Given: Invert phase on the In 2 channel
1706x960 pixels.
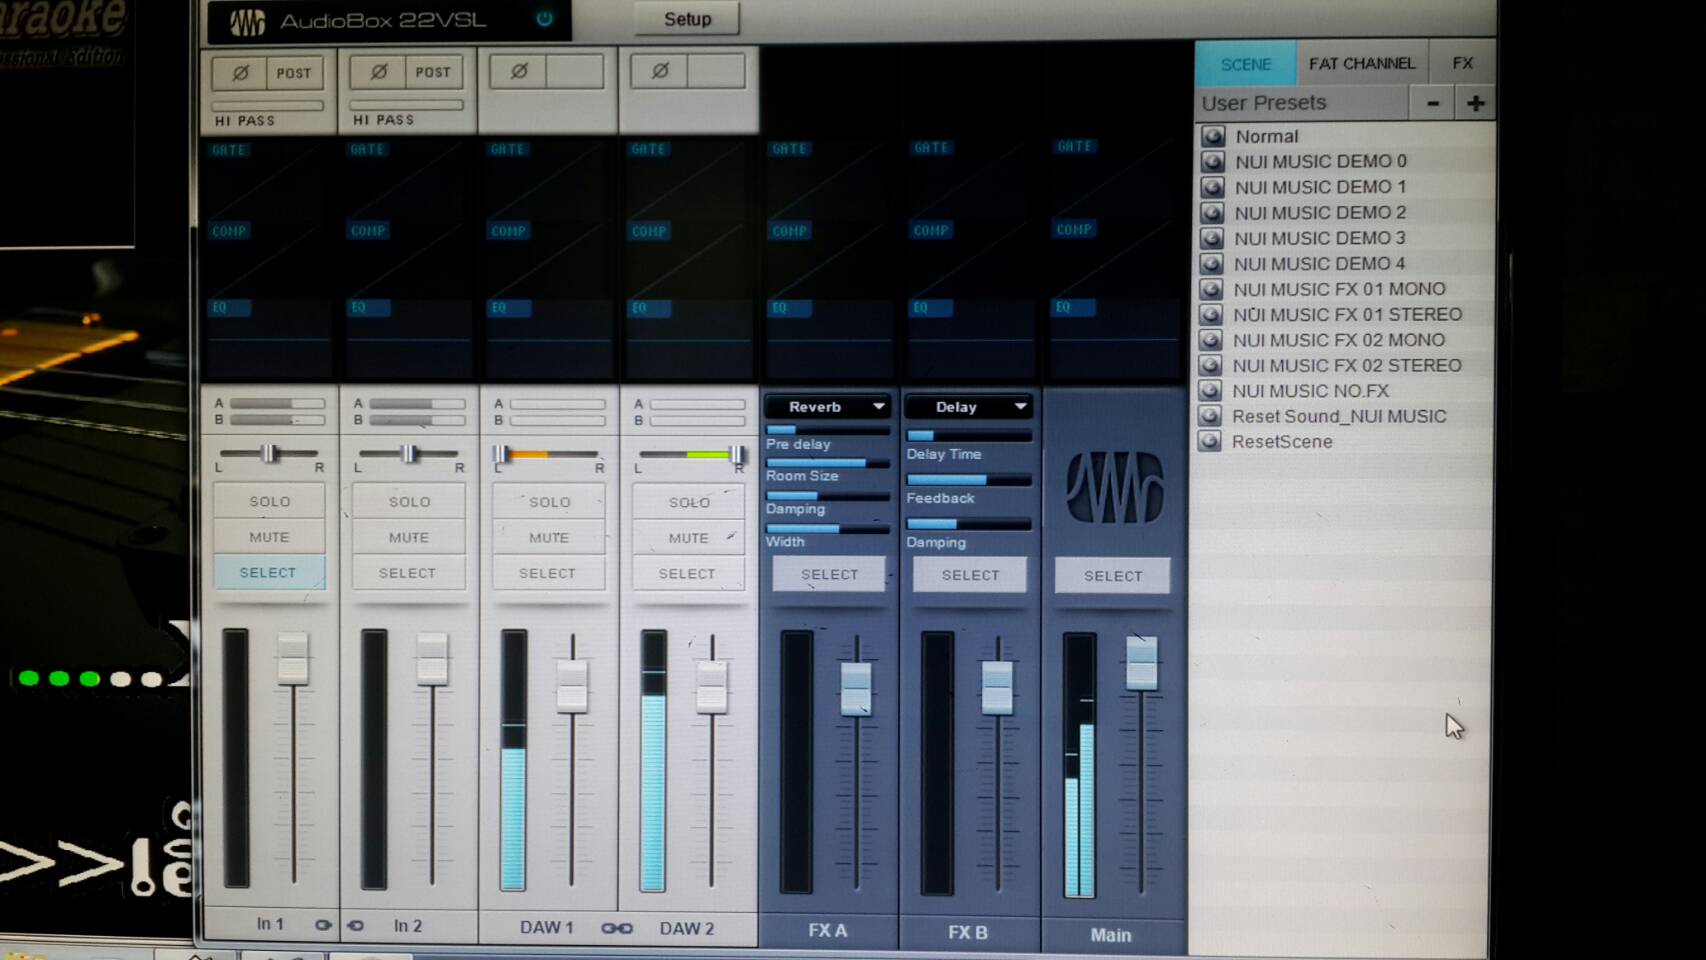Looking at the screenshot, I should click(379, 72).
